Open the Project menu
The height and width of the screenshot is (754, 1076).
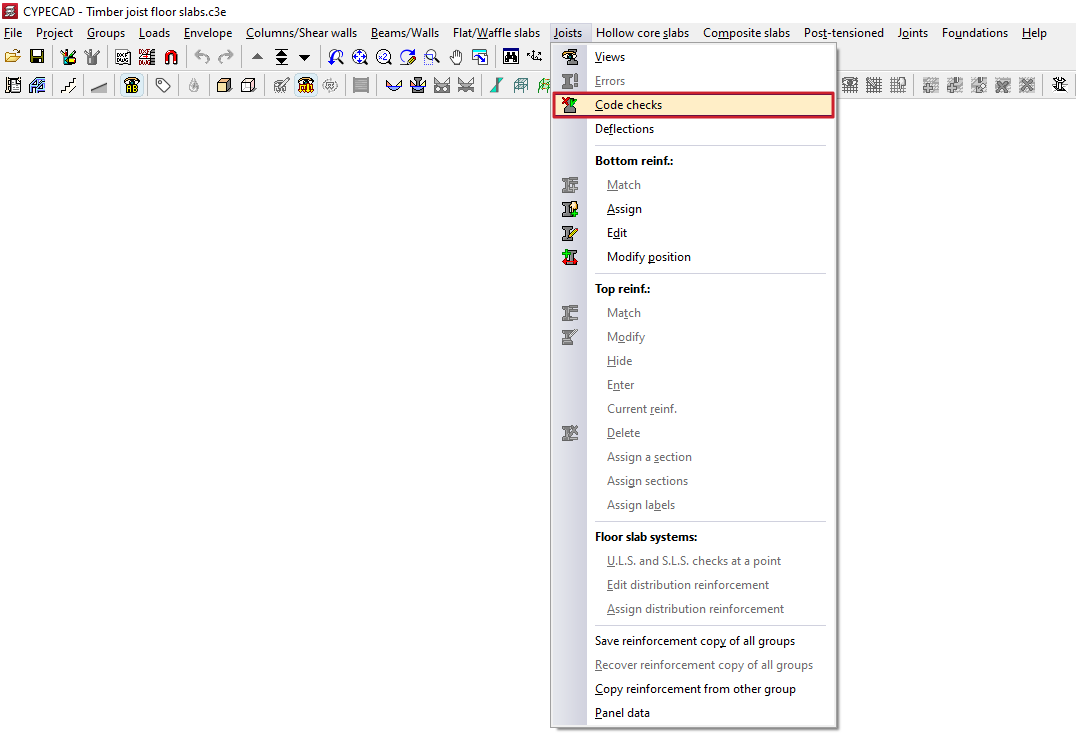tap(54, 33)
